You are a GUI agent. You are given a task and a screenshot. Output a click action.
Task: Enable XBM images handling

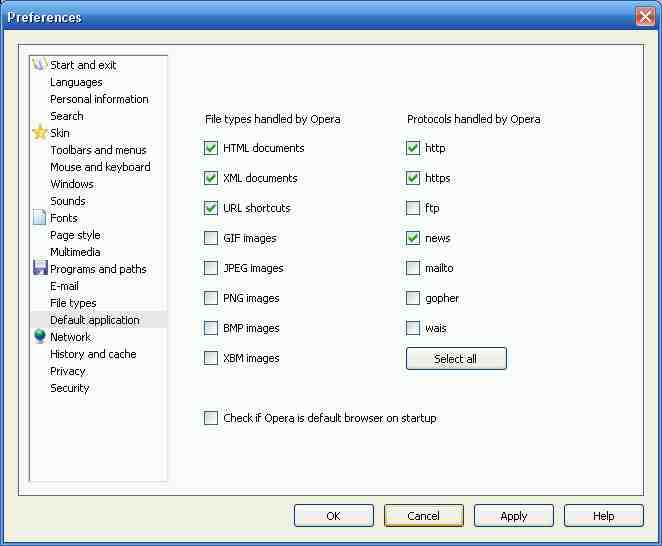[211, 358]
